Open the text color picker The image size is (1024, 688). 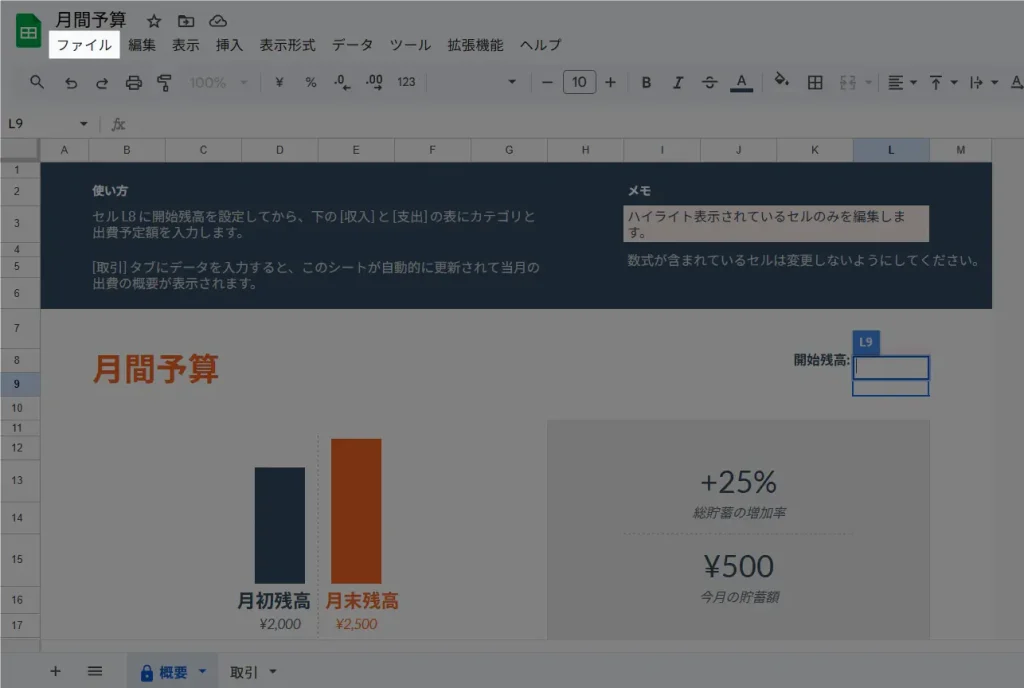(741, 82)
